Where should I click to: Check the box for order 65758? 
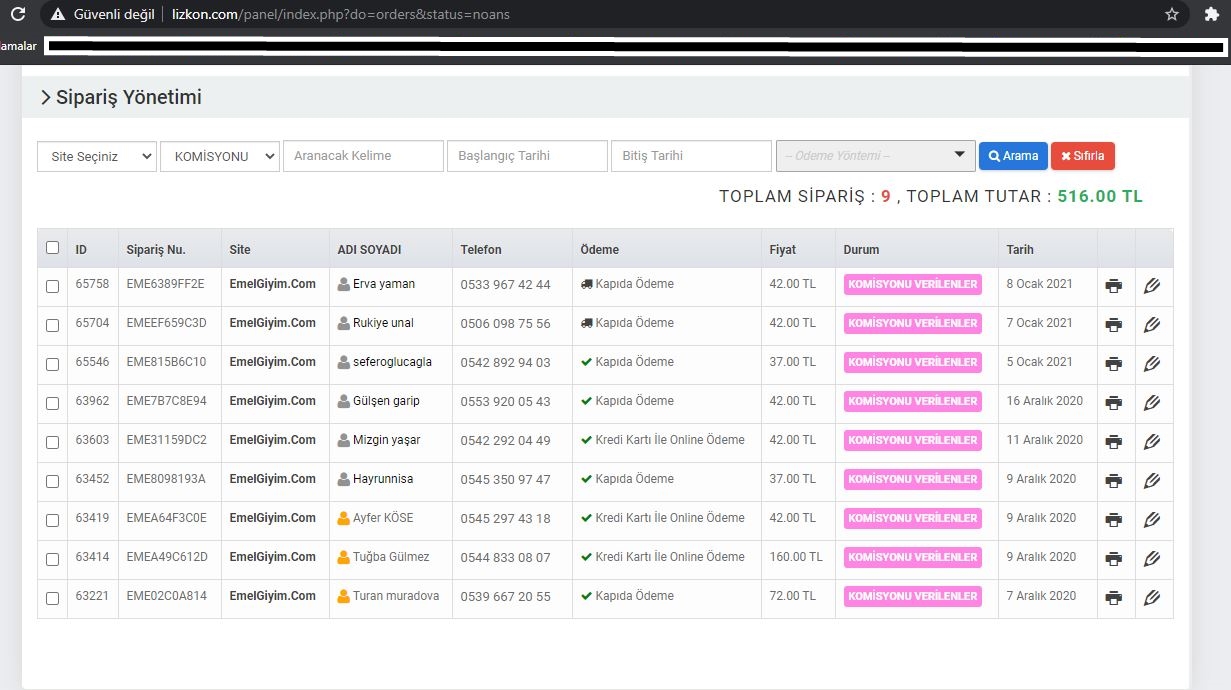53,286
